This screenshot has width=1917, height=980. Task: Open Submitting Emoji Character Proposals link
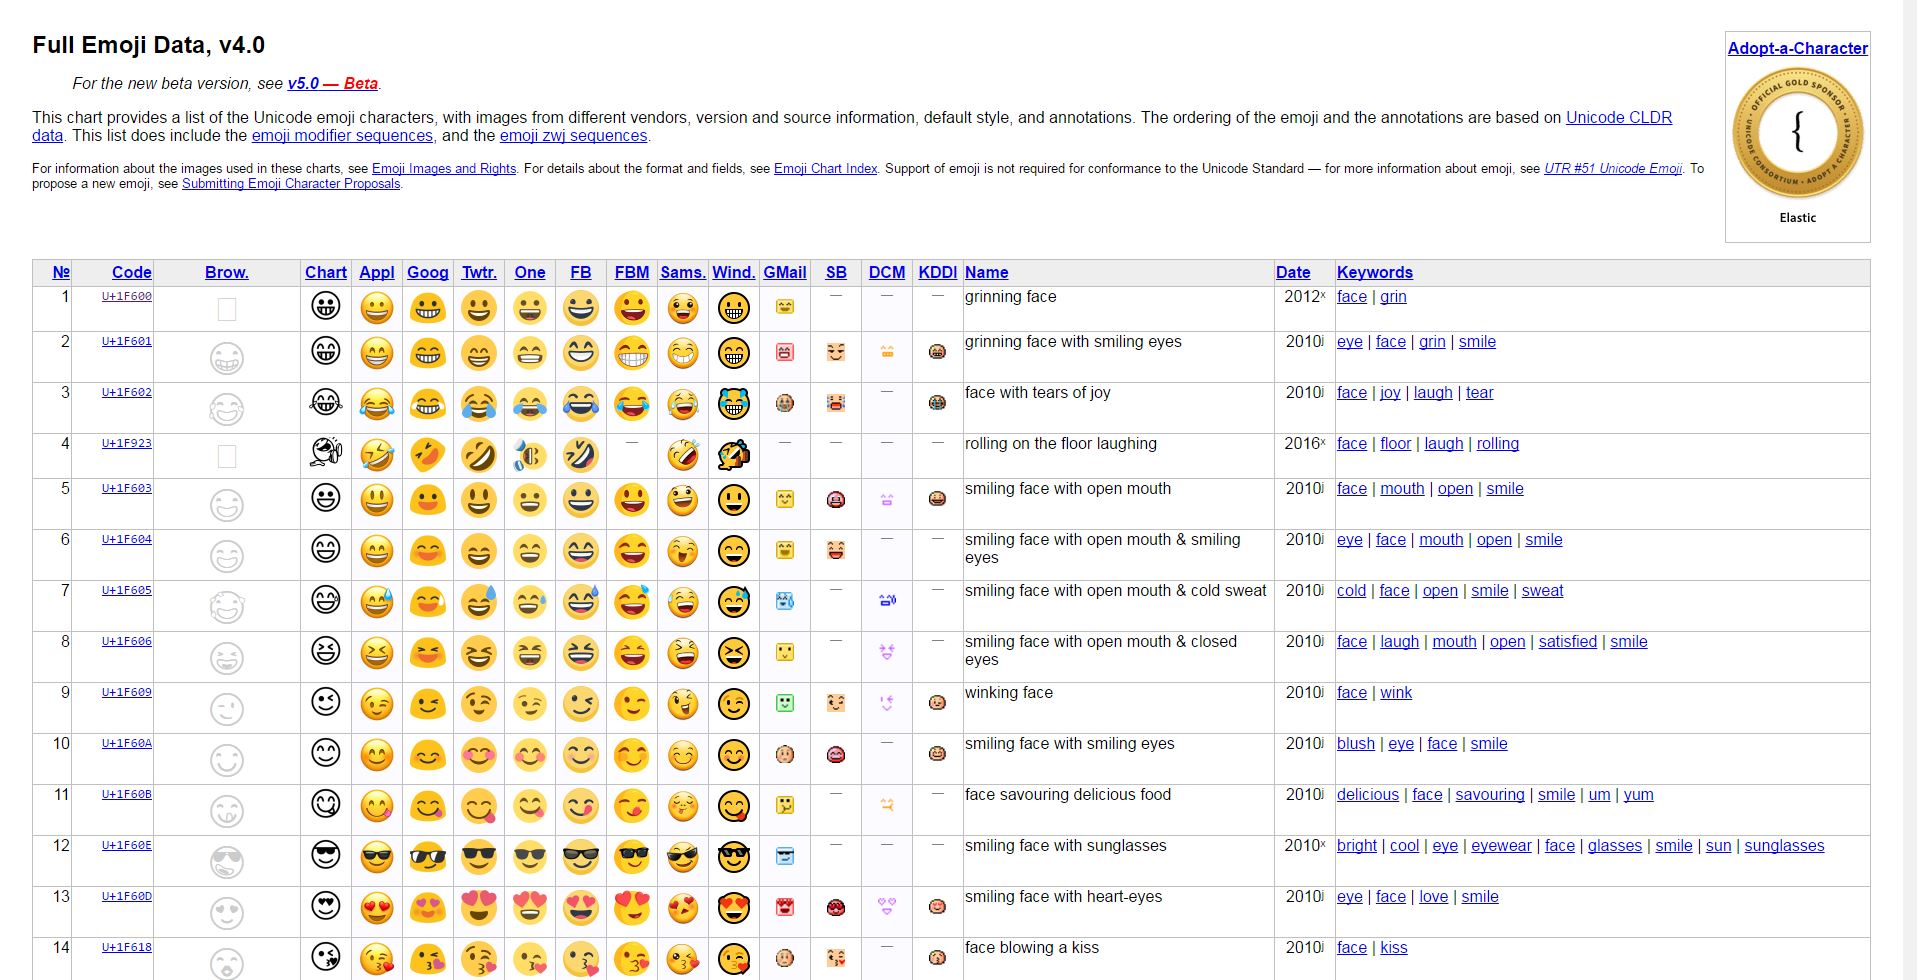[291, 184]
